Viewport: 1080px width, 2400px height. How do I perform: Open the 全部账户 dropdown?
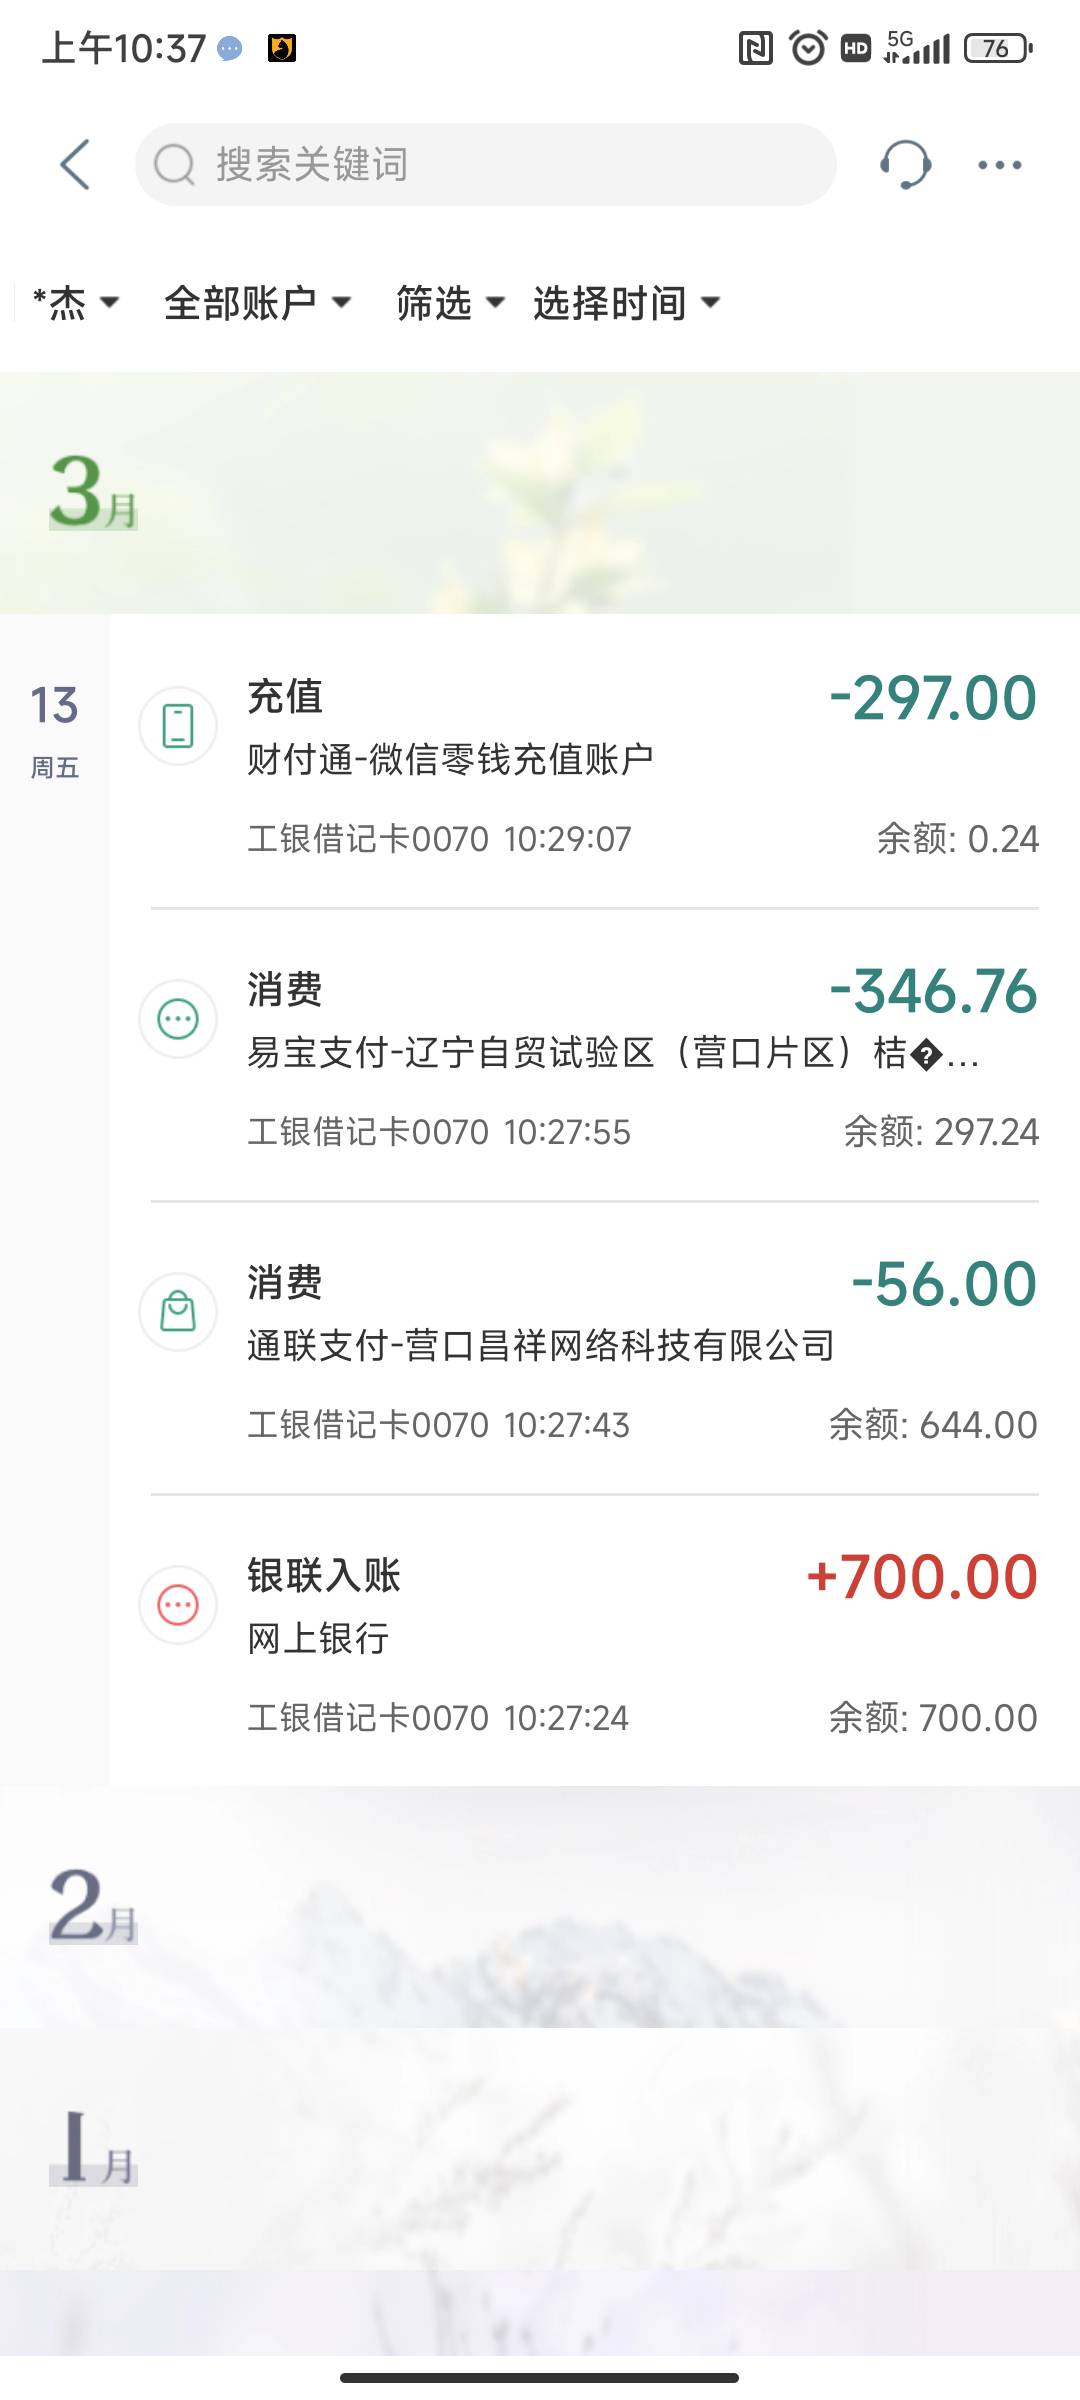tap(257, 302)
